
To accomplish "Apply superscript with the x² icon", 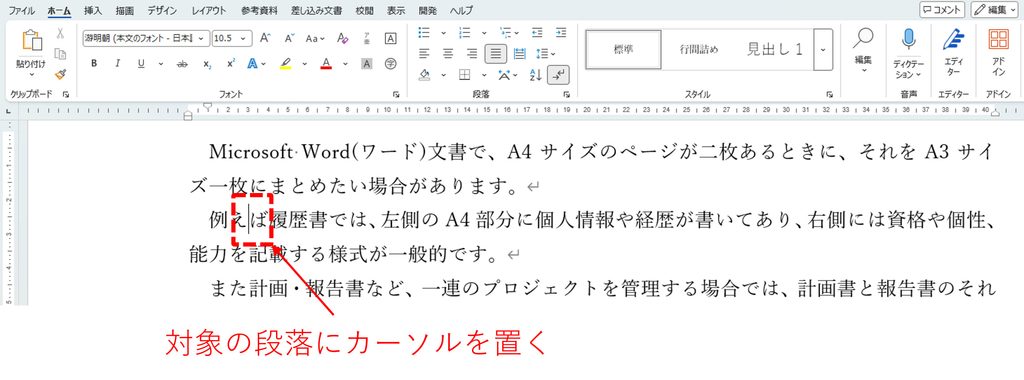I will pyautogui.click(x=231, y=63).
